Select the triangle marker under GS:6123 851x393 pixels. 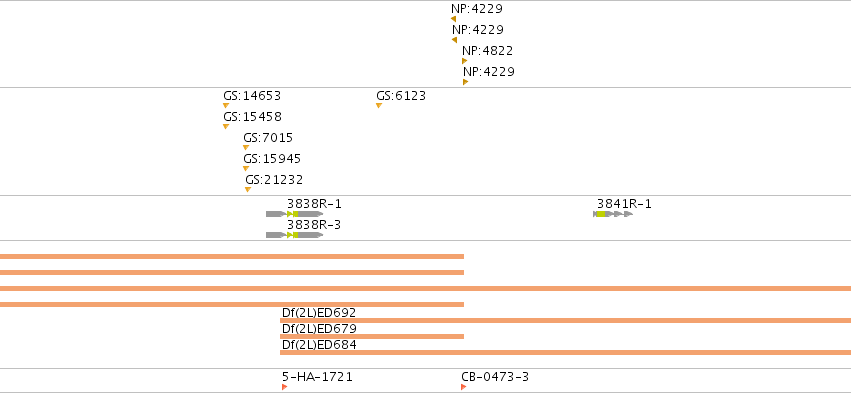pyautogui.click(x=379, y=105)
